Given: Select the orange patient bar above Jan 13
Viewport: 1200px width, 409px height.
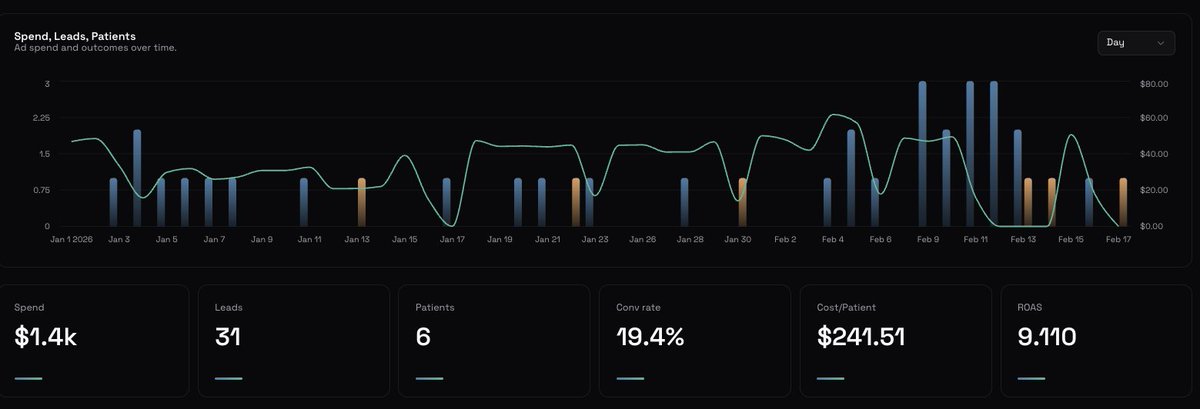Looking at the screenshot, I should pyautogui.click(x=362, y=202).
